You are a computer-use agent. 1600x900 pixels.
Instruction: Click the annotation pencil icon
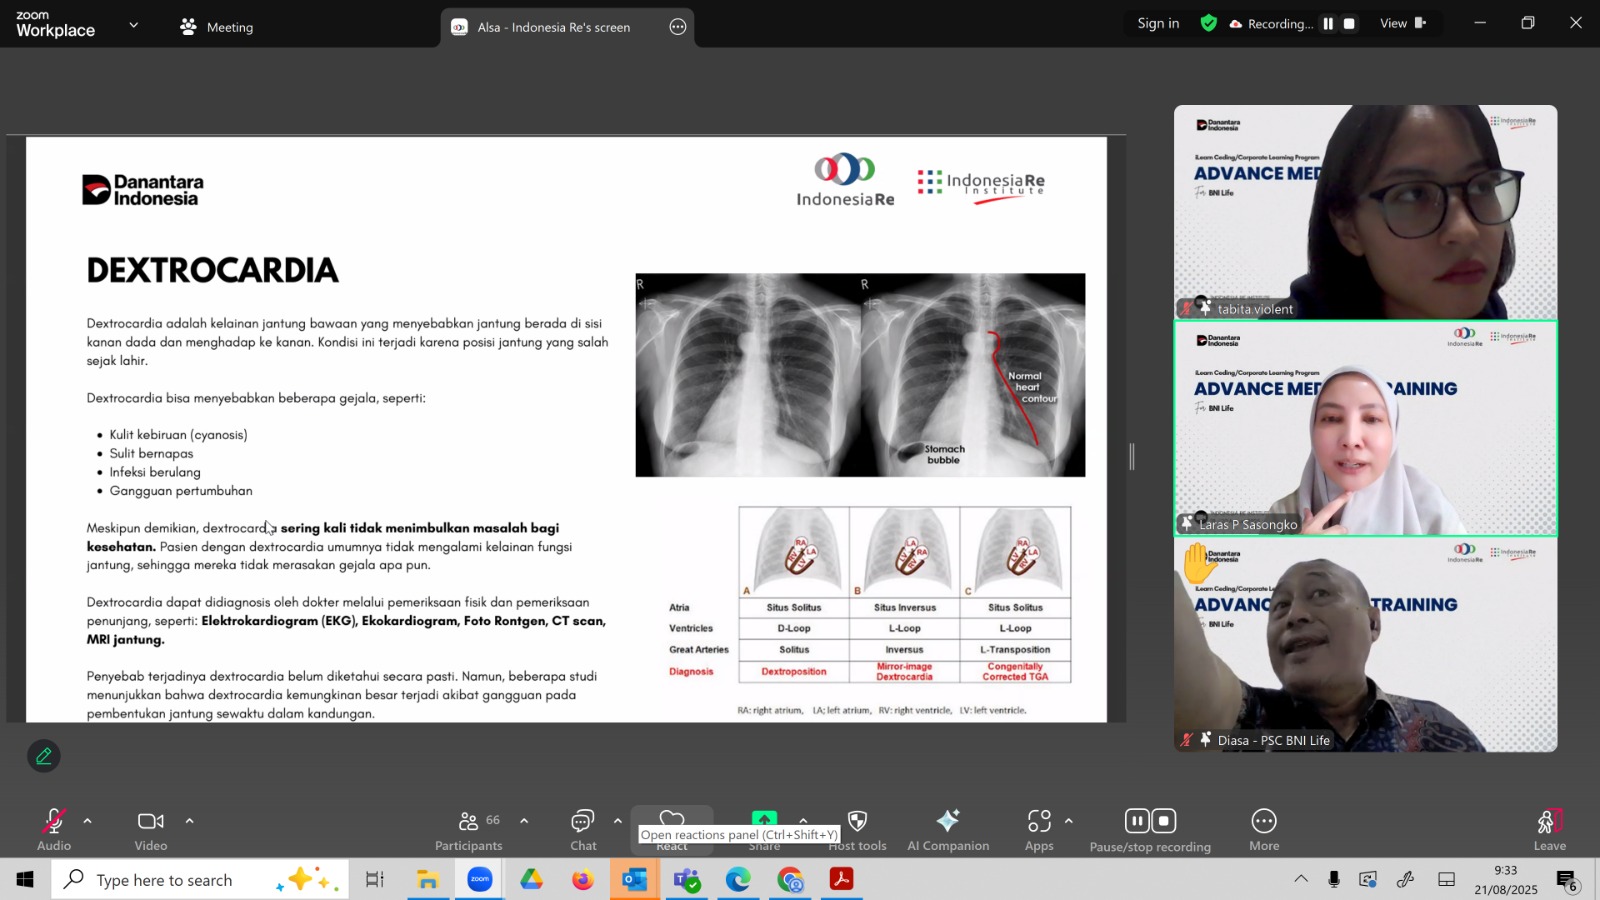point(44,756)
